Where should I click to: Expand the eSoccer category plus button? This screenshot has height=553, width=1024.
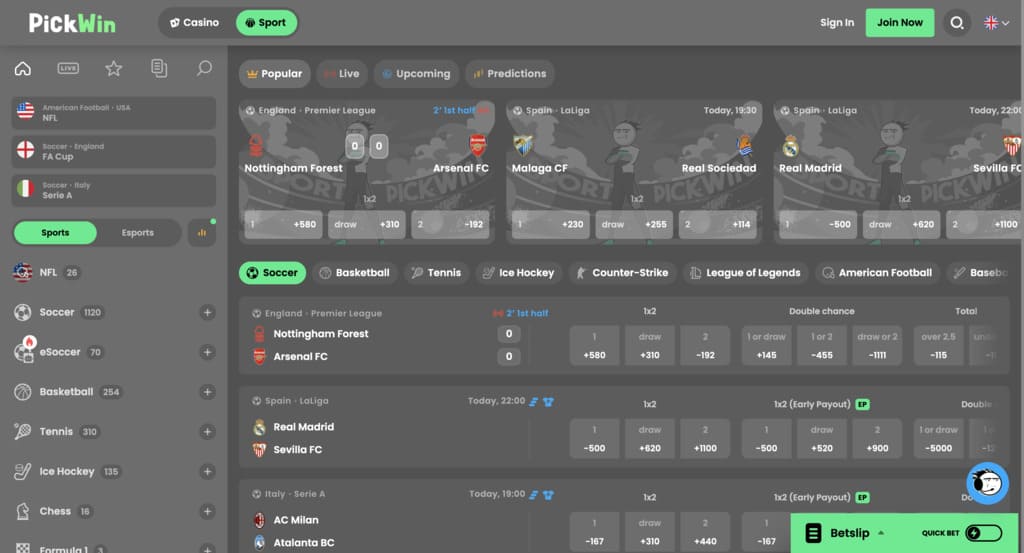[207, 352]
